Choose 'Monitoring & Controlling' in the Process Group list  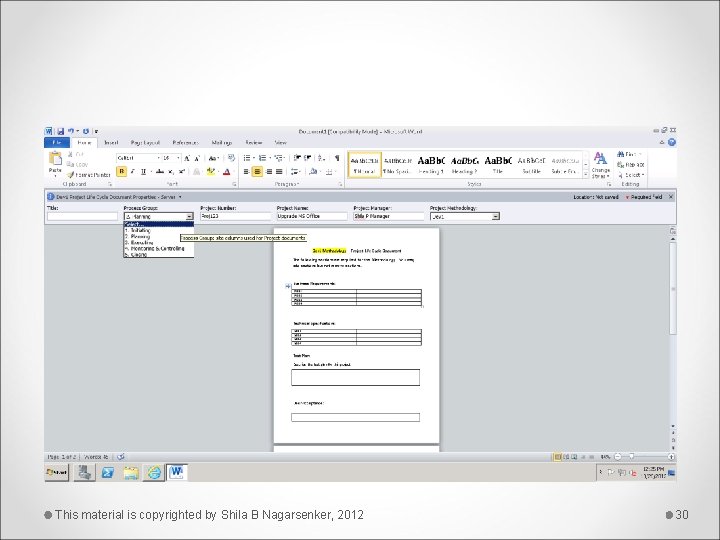tap(158, 248)
